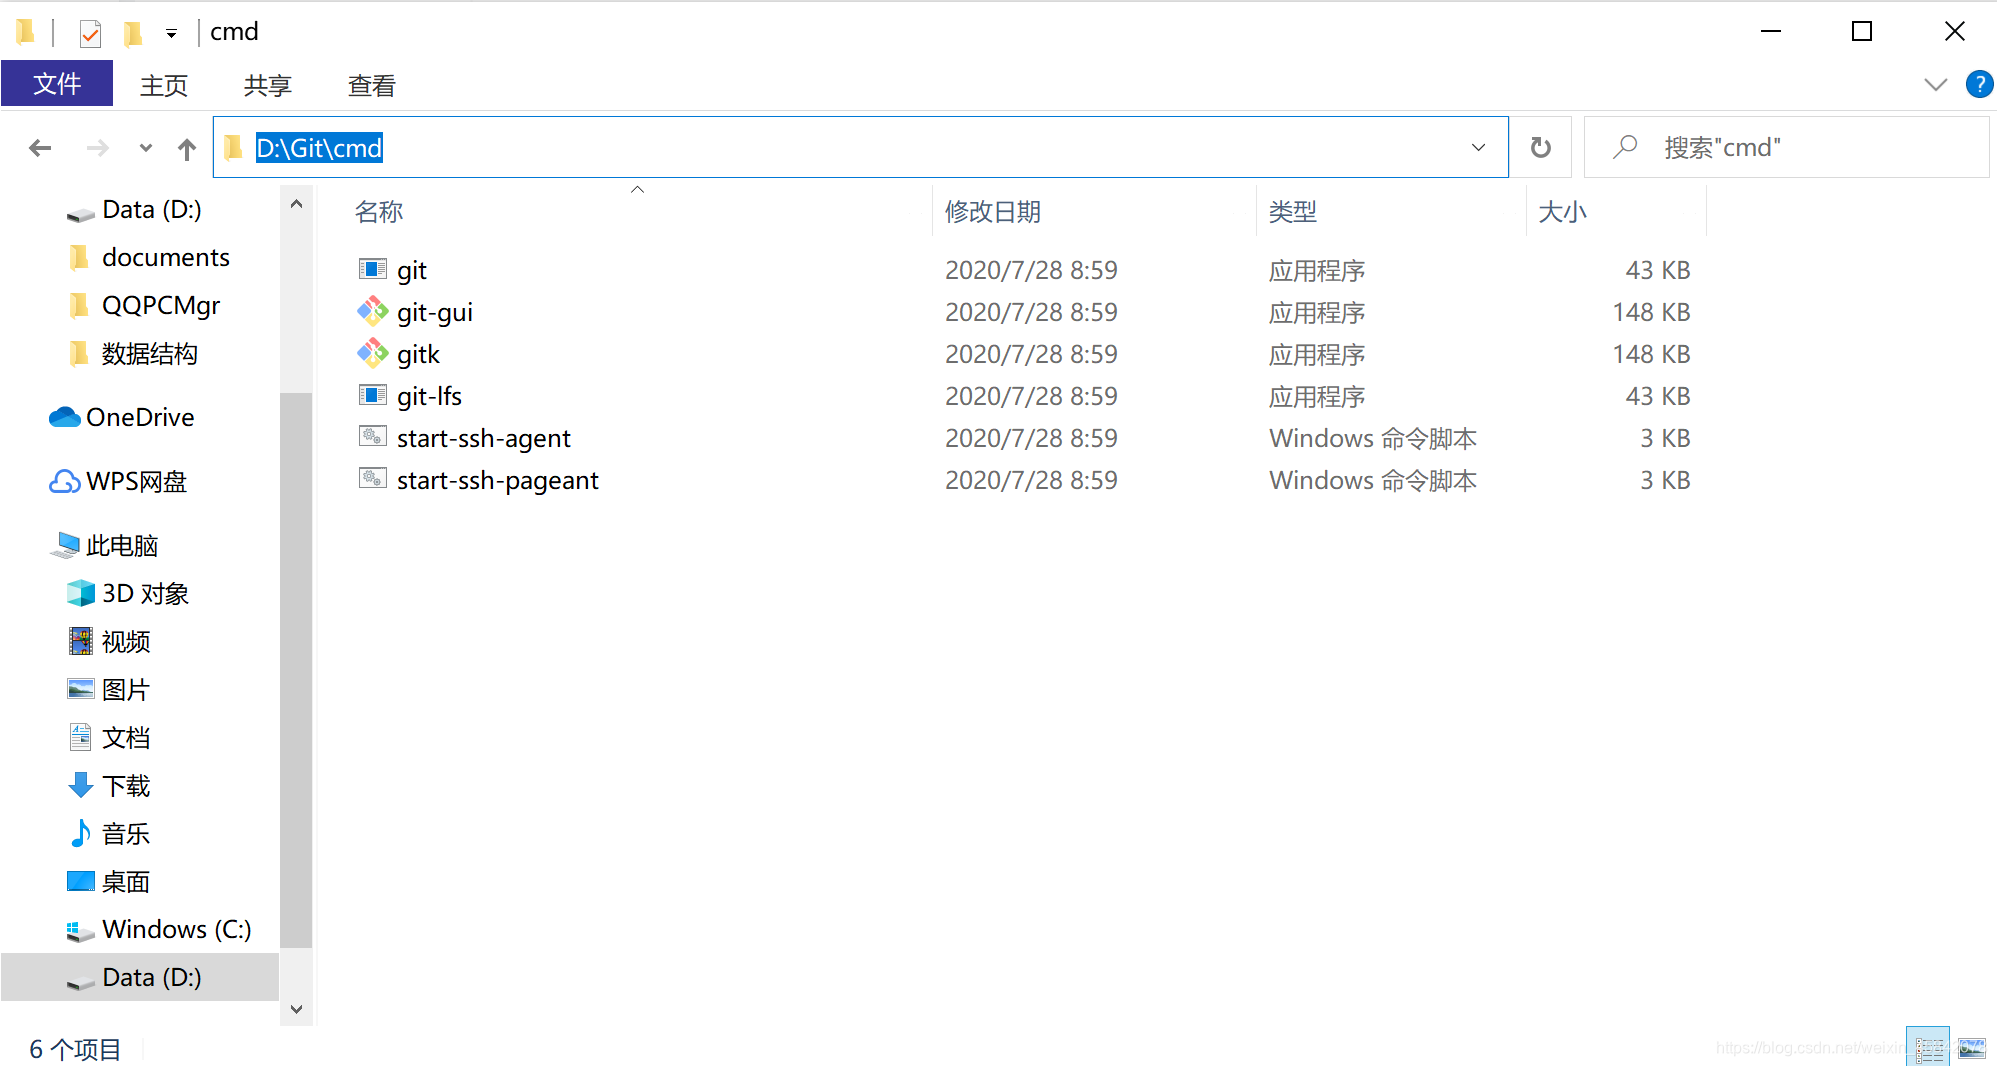The image size is (1997, 1066).
Task: Go back with the left arrow
Action: click(40, 148)
